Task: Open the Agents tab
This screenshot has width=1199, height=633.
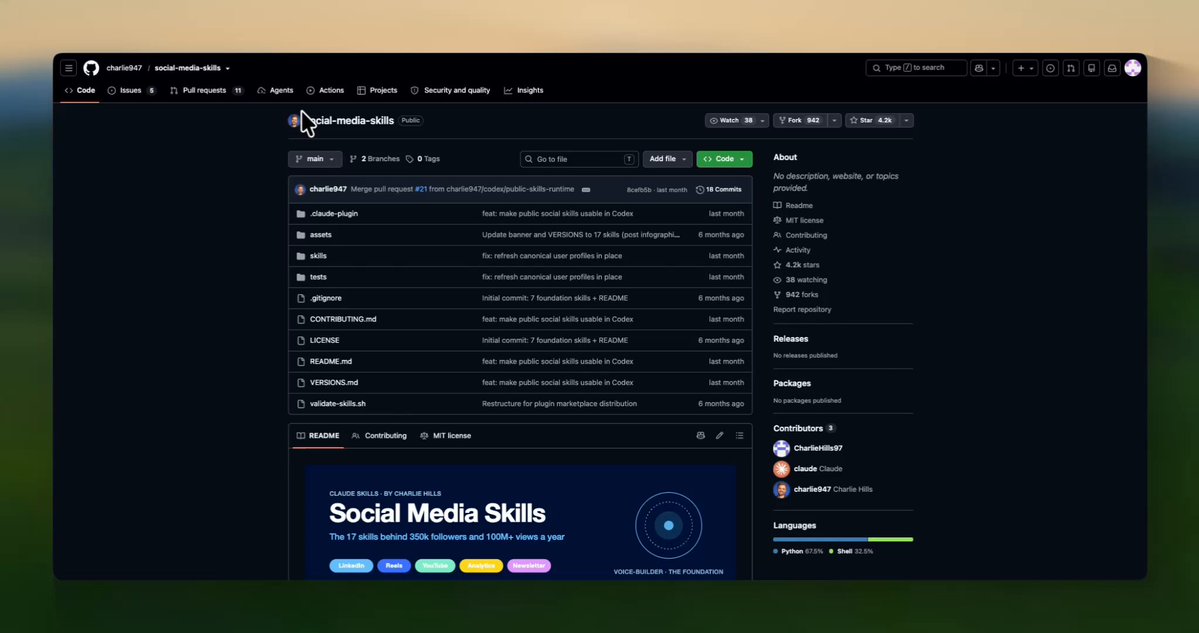Action: [275, 90]
